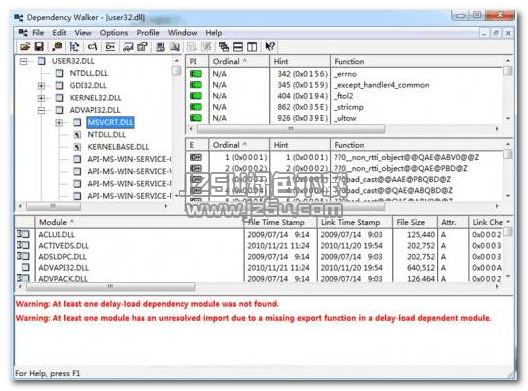
Task: Click the green icon for _errno import
Action: tap(196, 74)
